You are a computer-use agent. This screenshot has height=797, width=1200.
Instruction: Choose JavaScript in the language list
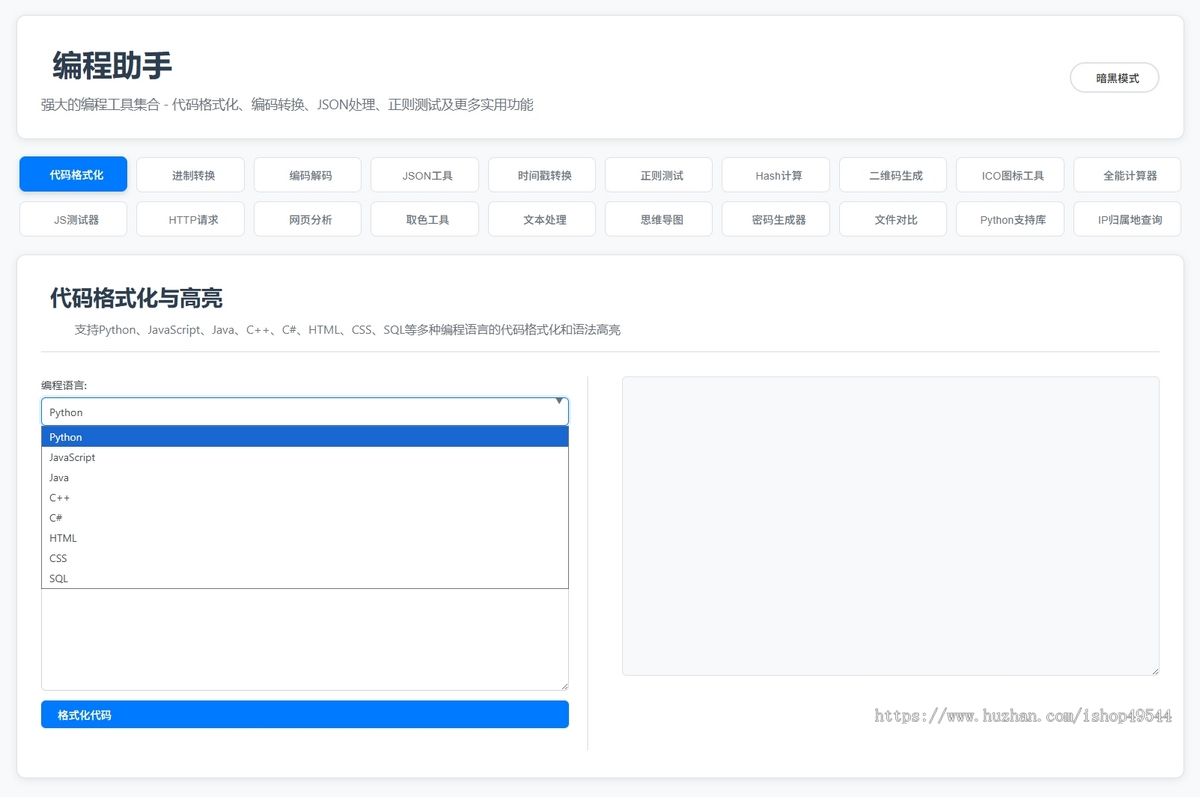pos(305,457)
